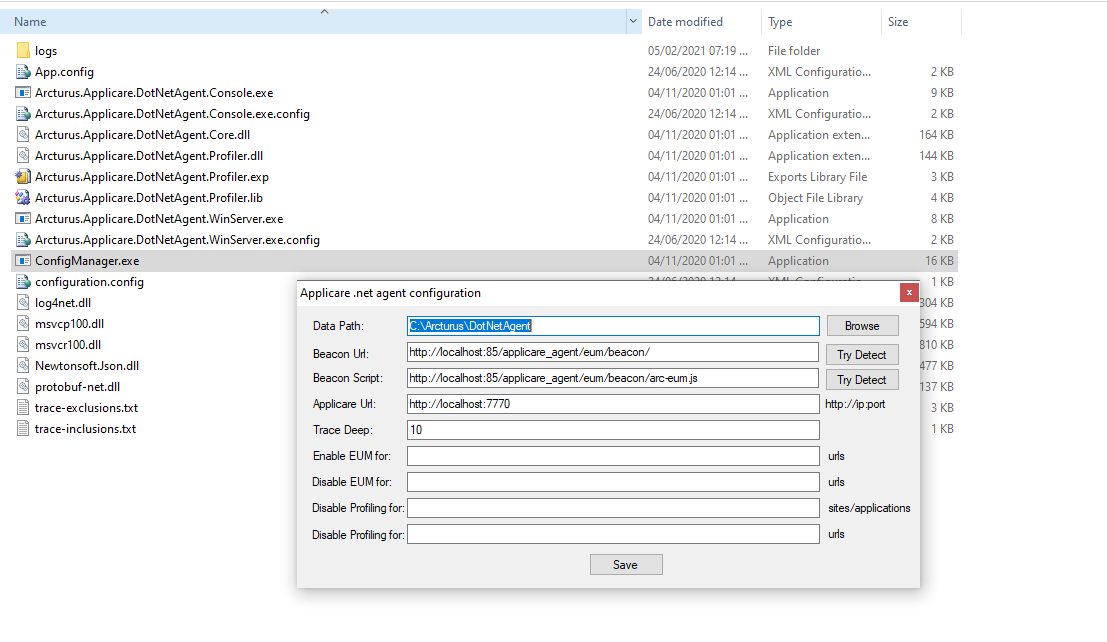The width and height of the screenshot is (1107, 642).
Task: Click Try Detect beside Beacon Url
Action: (x=862, y=354)
